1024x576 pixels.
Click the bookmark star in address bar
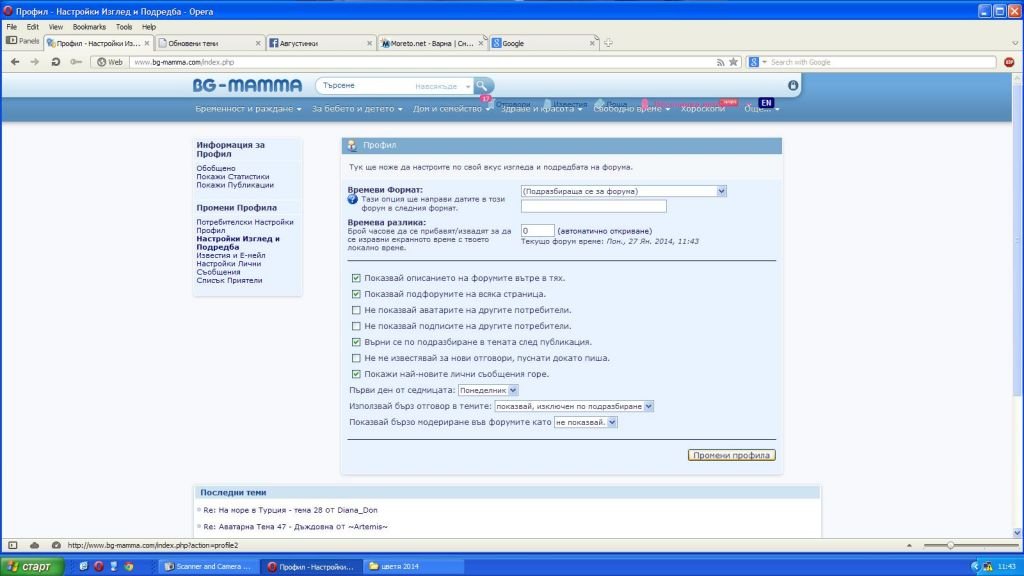tap(733, 62)
